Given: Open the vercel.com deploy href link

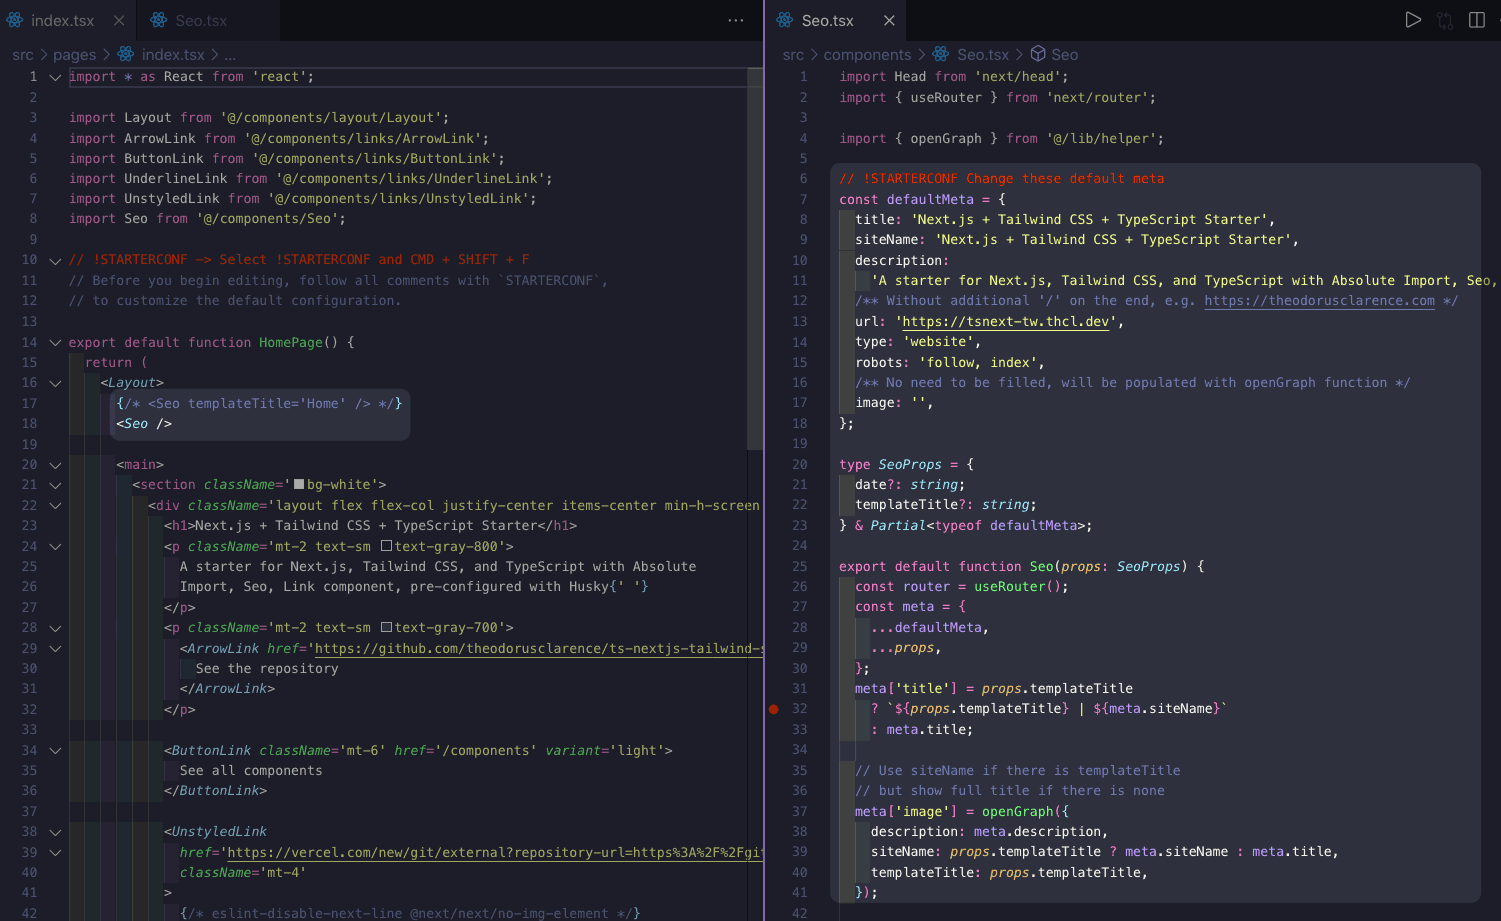Looking at the screenshot, I should (495, 853).
